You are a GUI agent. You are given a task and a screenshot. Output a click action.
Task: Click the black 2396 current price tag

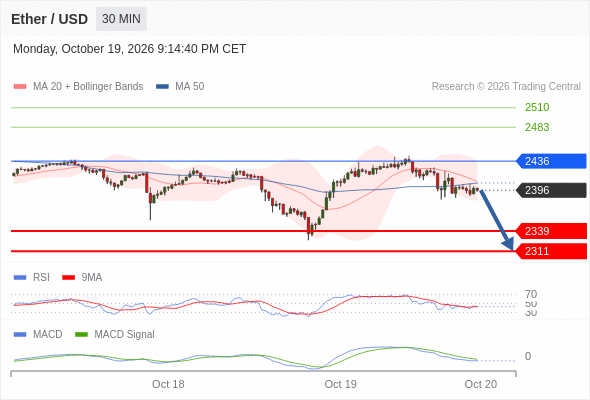pos(551,190)
